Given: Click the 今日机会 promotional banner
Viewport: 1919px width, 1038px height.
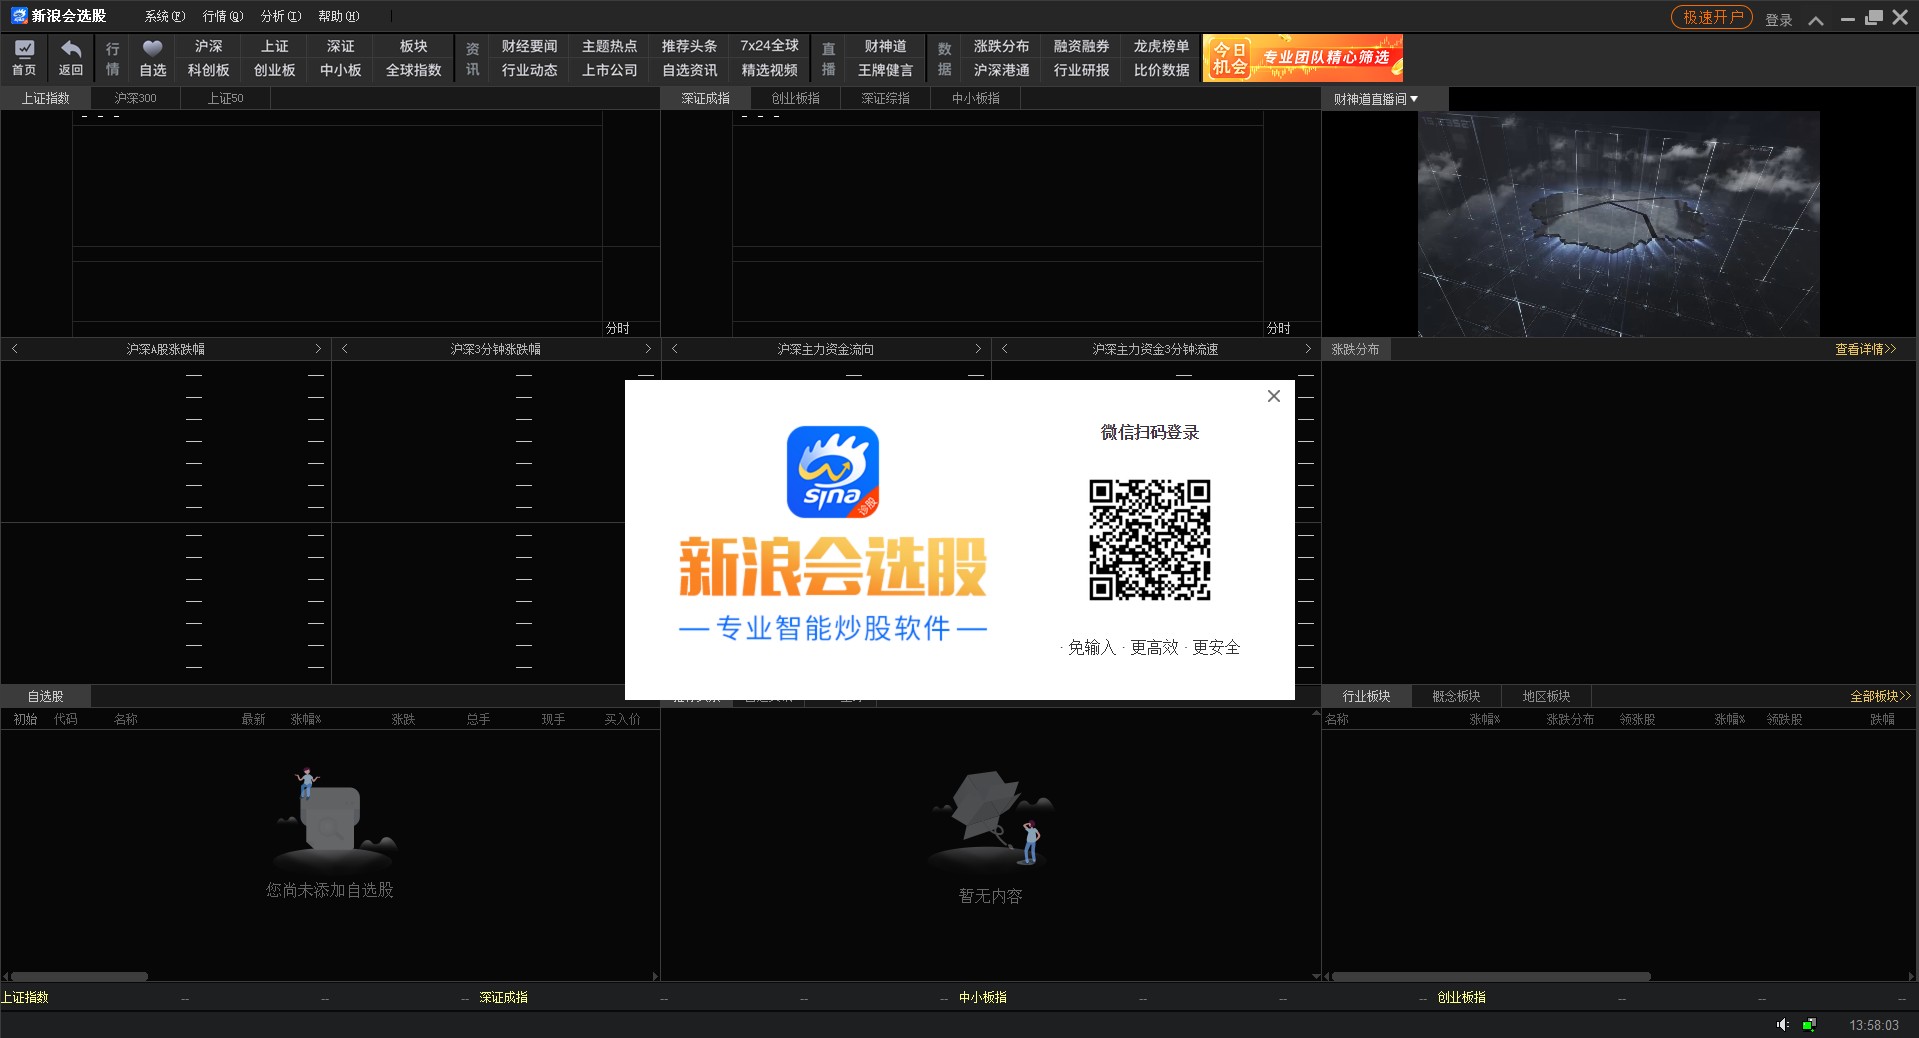Looking at the screenshot, I should pyautogui.click(x=1302, y=58).
